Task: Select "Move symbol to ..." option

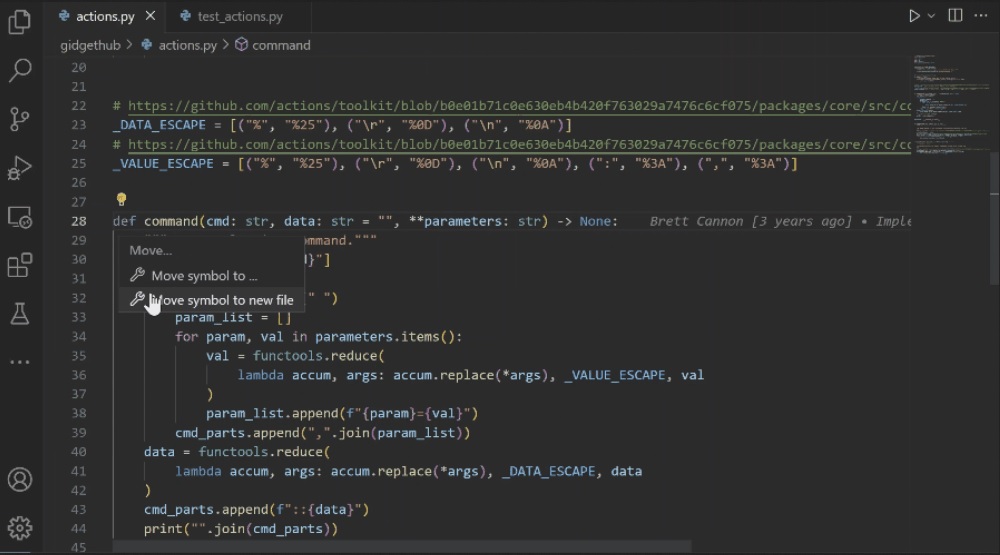Action: coord(204,275)
